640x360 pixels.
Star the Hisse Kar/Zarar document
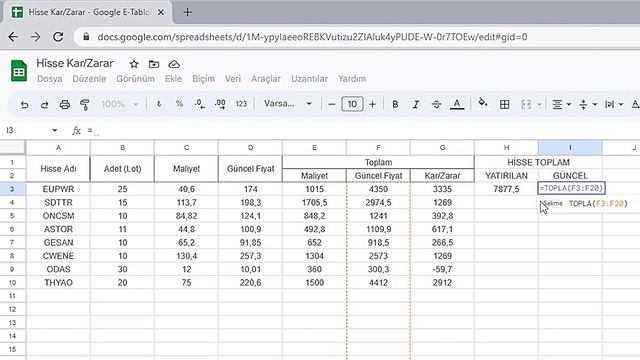[x=134, y=64]
